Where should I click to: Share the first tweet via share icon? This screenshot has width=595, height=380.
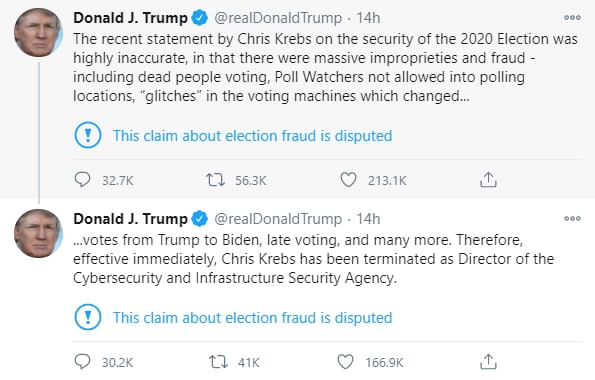(x=488, y=180)
